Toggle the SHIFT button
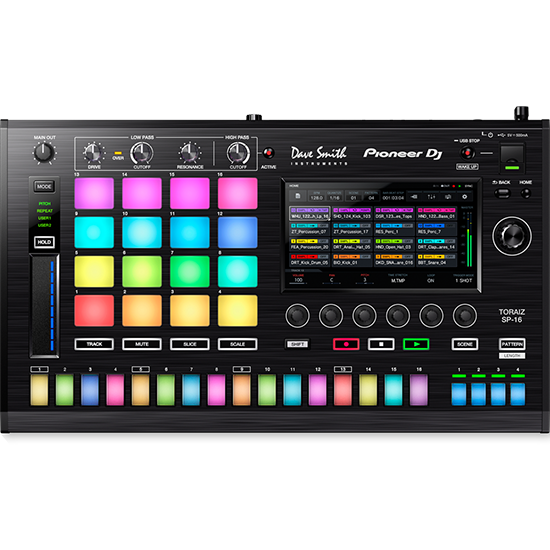550x550 pixels. click(297, 344)
